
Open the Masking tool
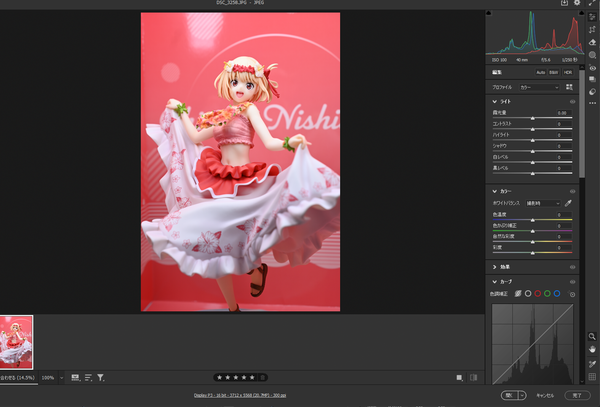[x=592, y=55]
